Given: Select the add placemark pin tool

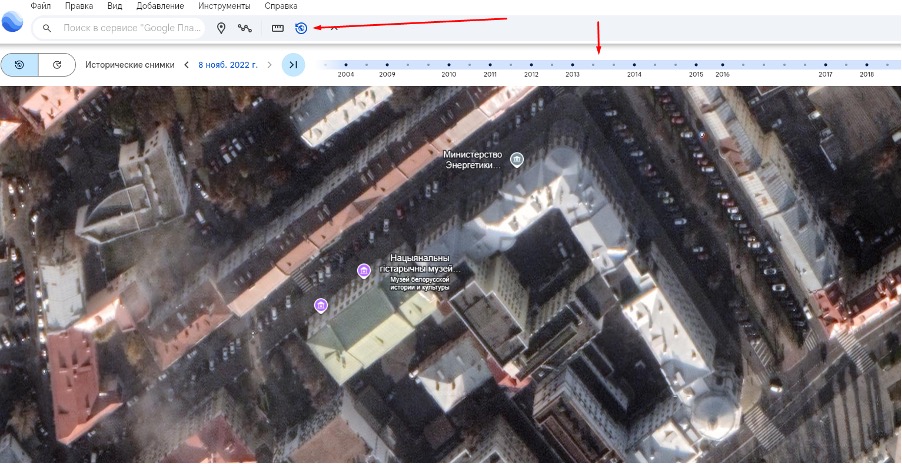Looking at the screenshot, I should pyautogui.click(x=221, y=28).
